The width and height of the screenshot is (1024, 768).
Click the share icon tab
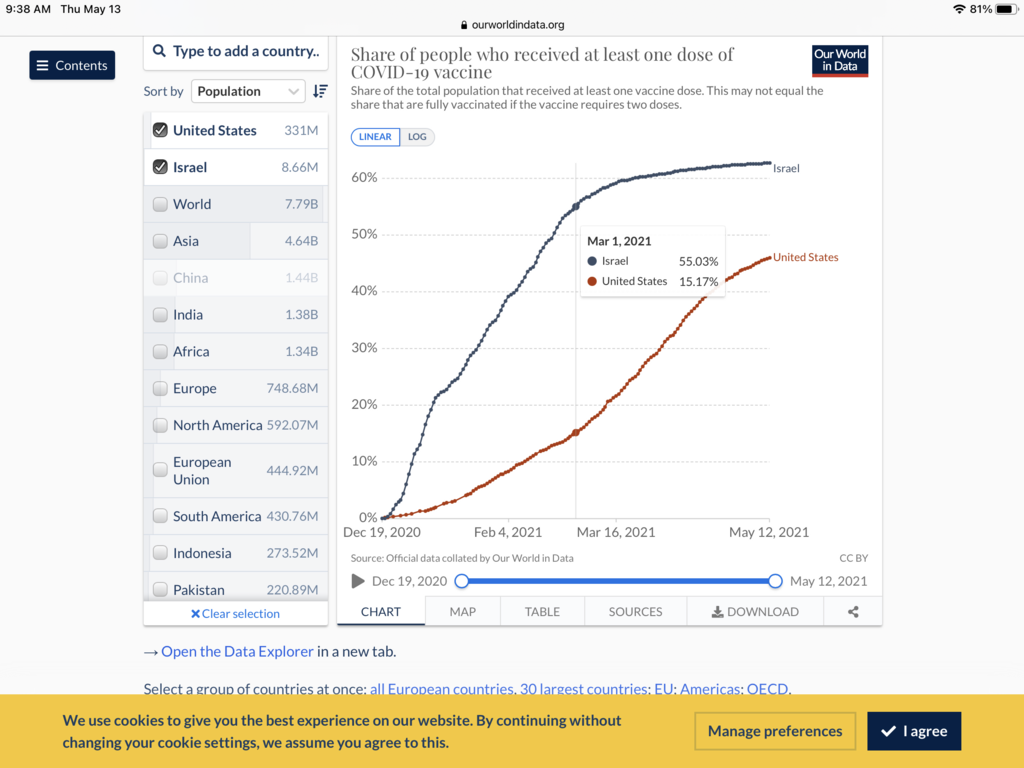tap(853, 612)
